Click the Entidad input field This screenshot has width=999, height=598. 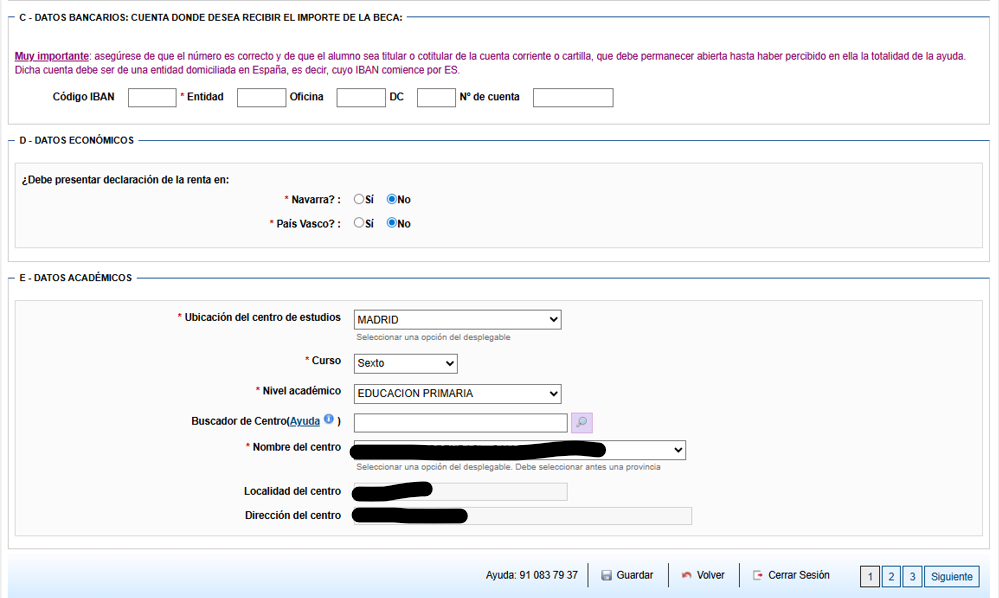(261, 97)
